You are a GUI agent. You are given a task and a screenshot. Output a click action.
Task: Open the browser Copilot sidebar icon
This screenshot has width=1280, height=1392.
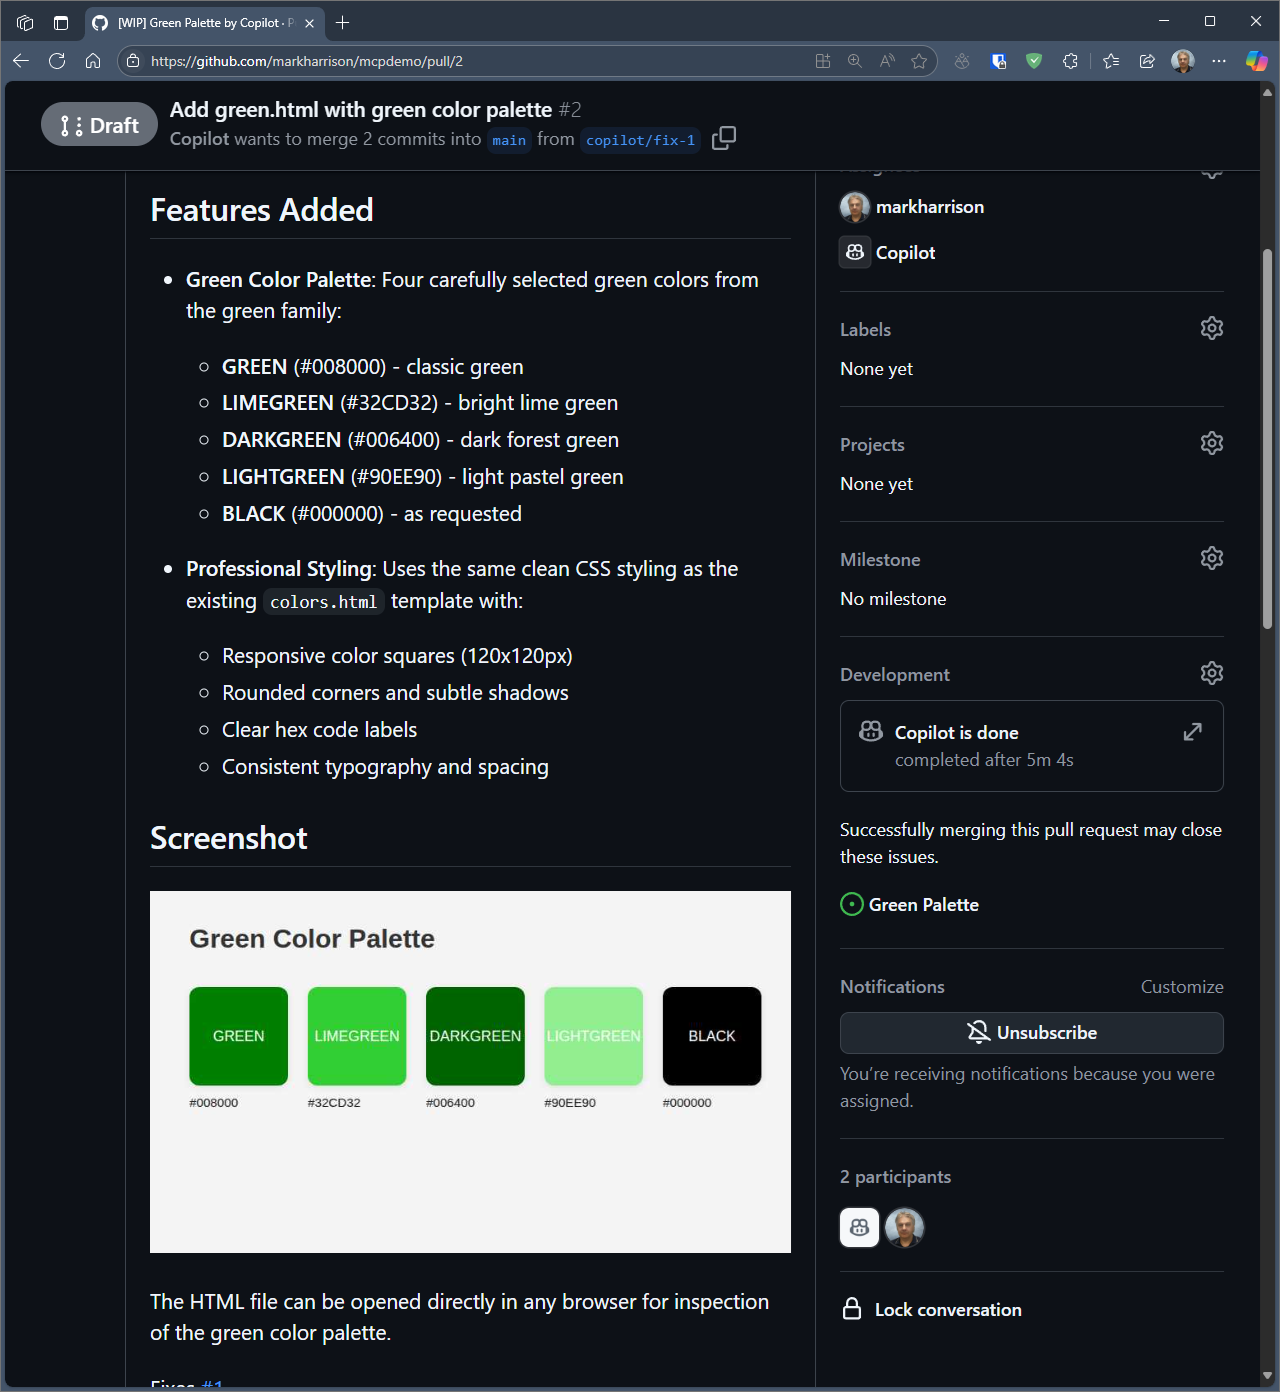tap(1256, 61)
